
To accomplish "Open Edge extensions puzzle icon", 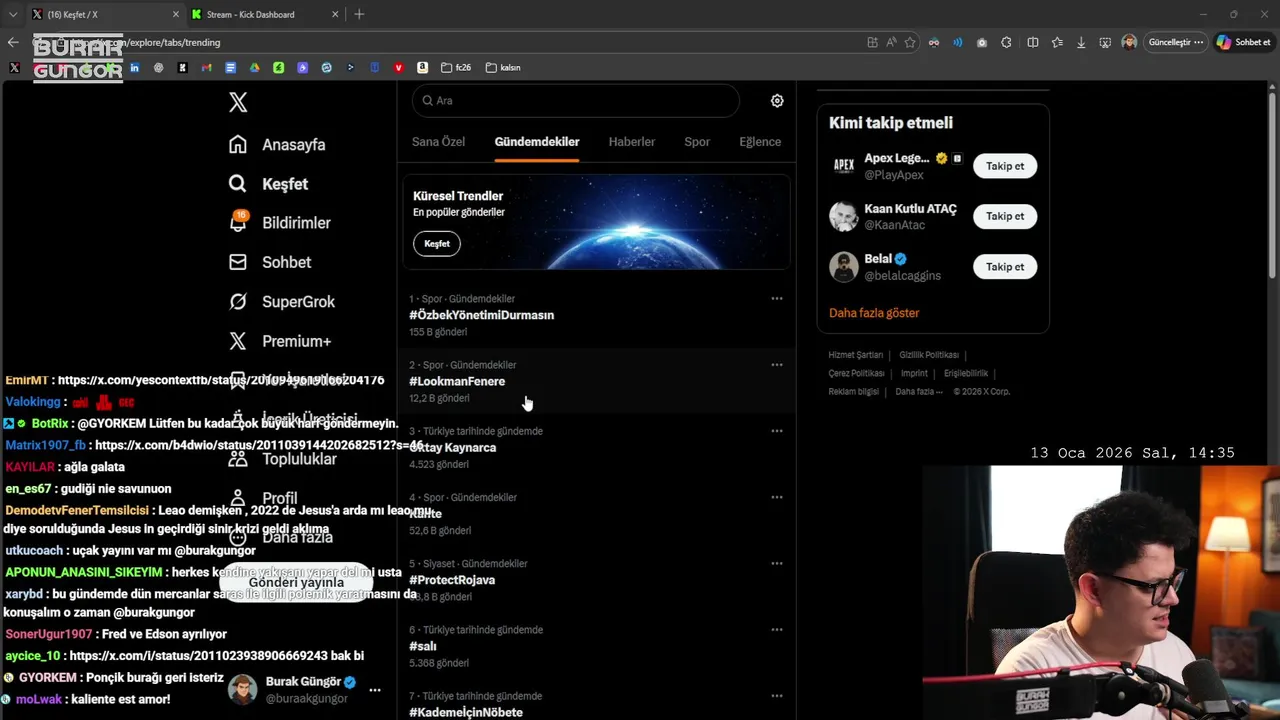I will point(1006,42).
